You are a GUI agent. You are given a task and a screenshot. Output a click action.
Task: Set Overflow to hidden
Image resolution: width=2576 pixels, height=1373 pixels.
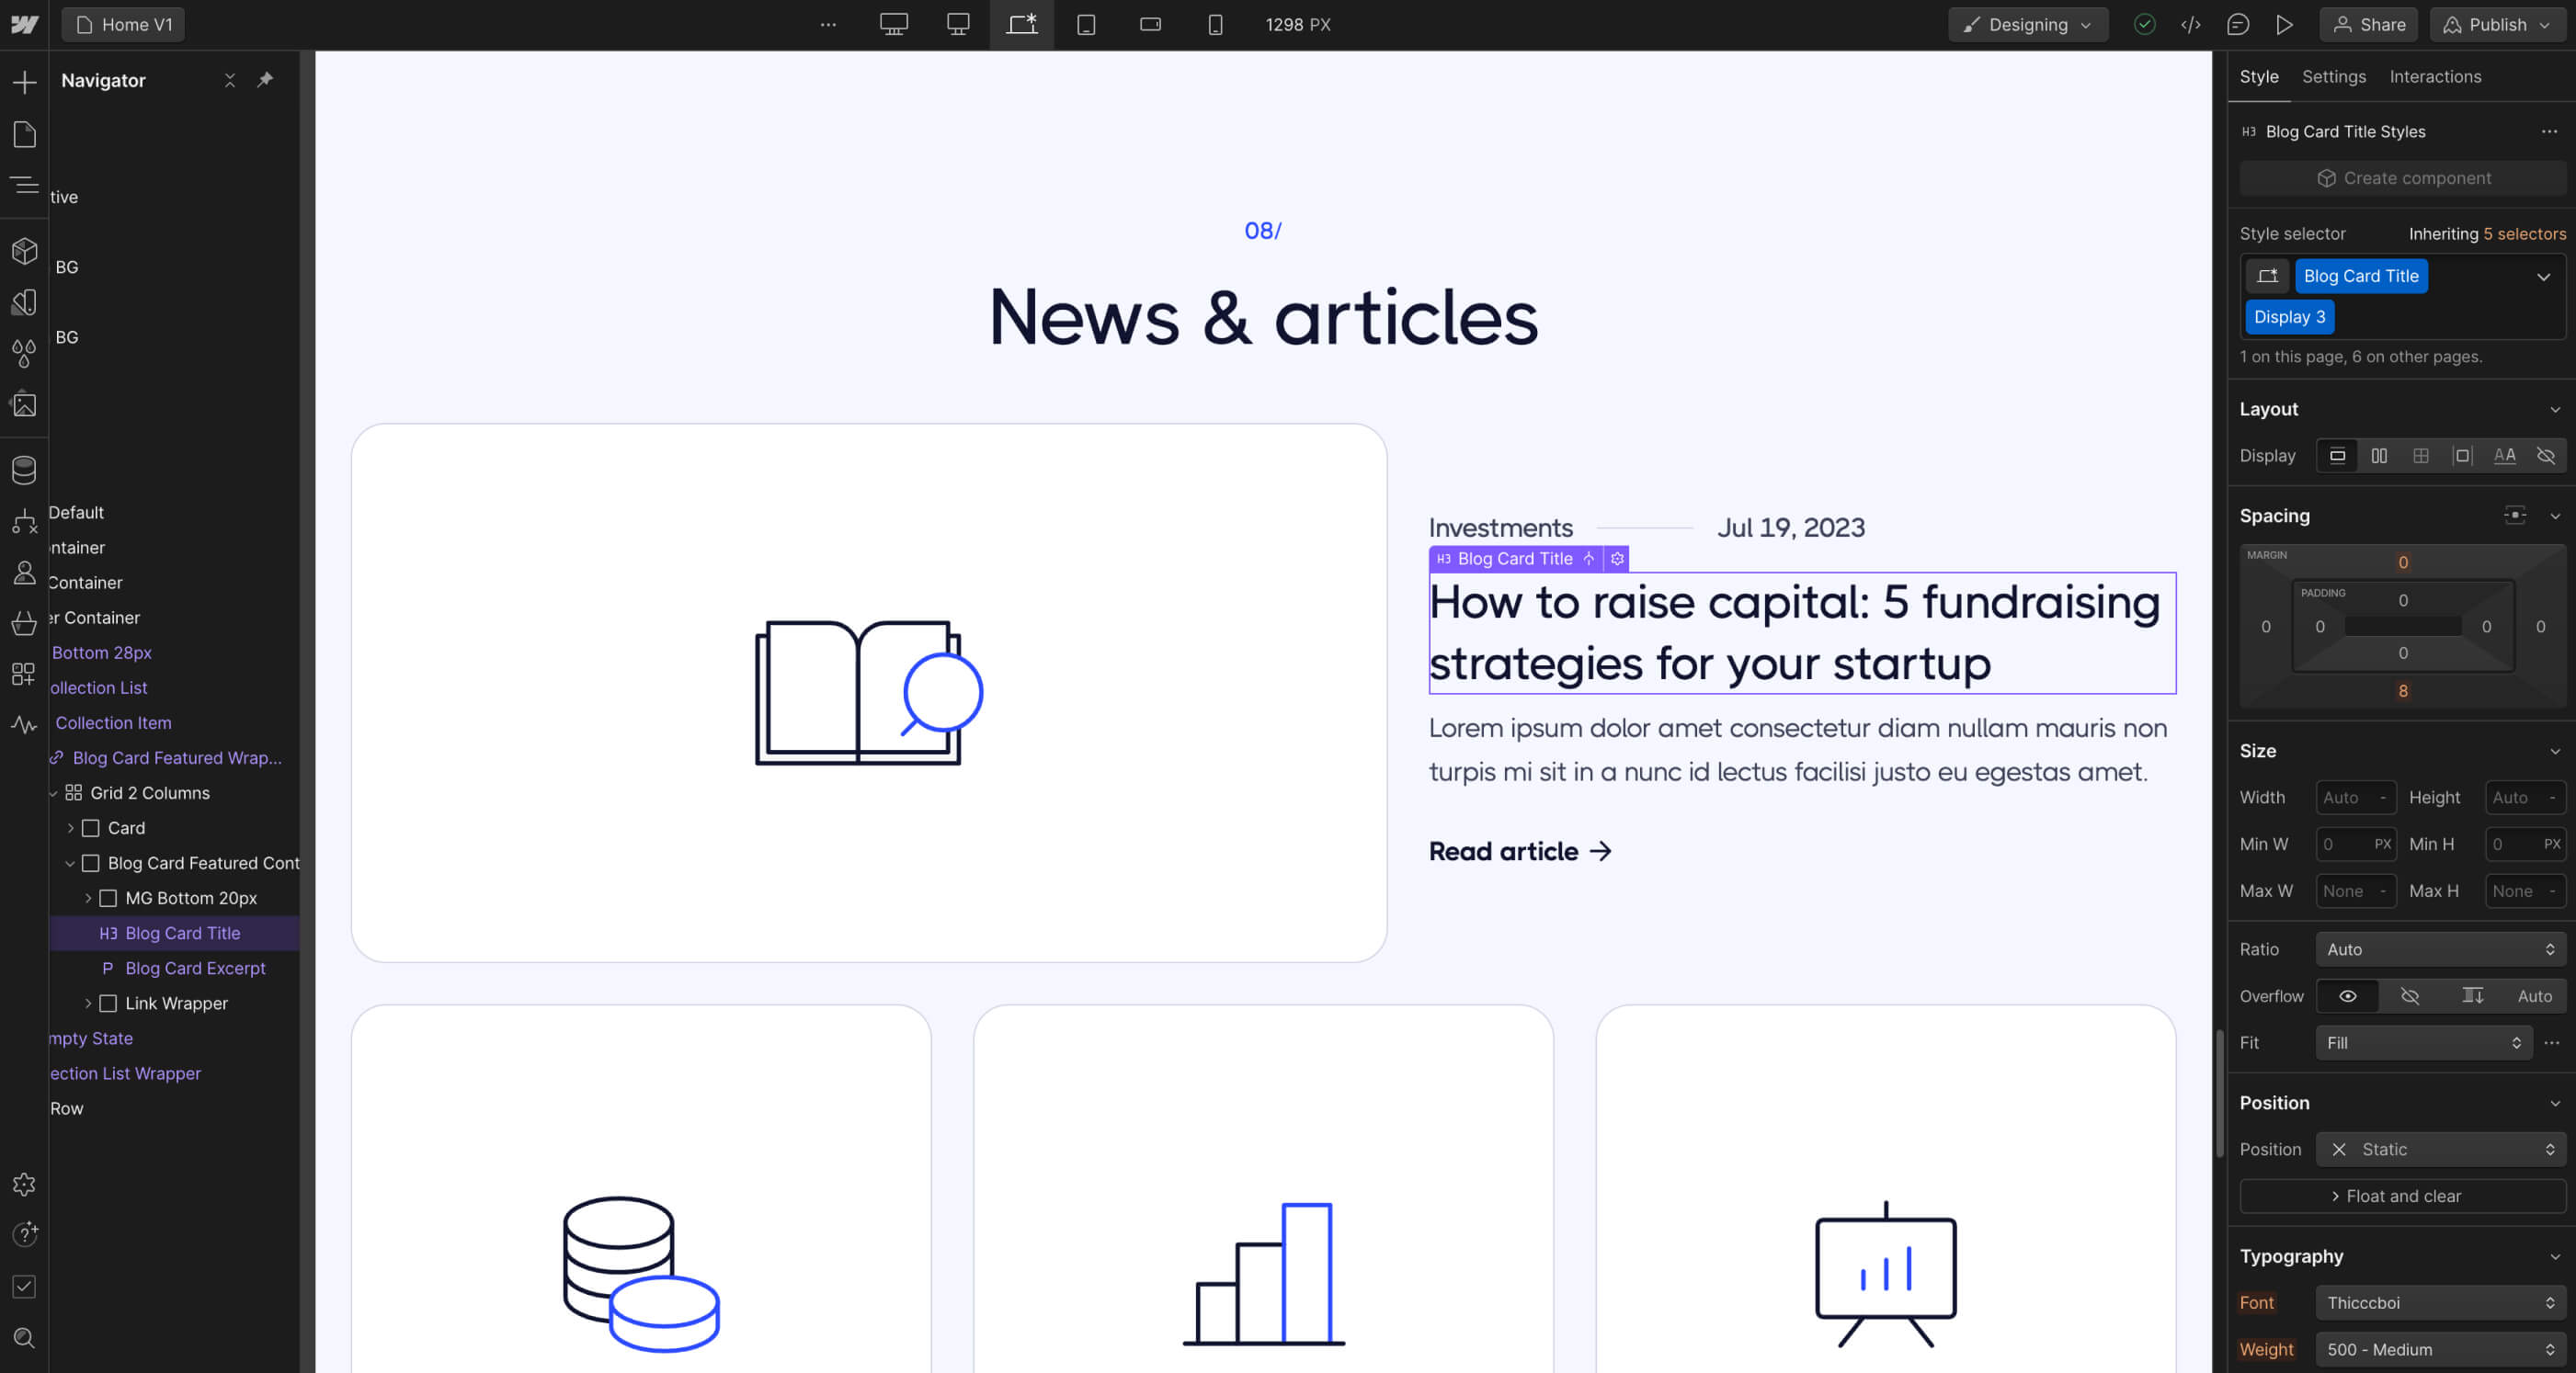point(2410,996)
